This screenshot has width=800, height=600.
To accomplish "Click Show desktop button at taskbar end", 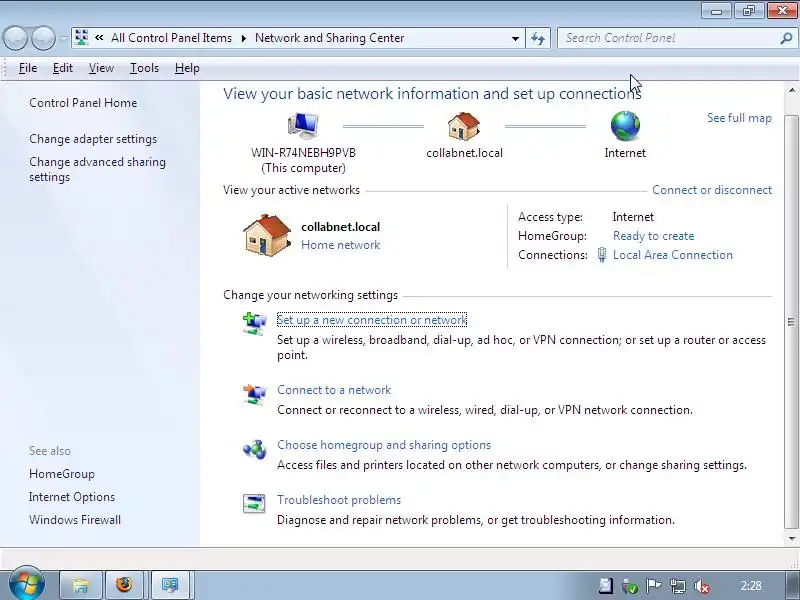I will (793, 585).
